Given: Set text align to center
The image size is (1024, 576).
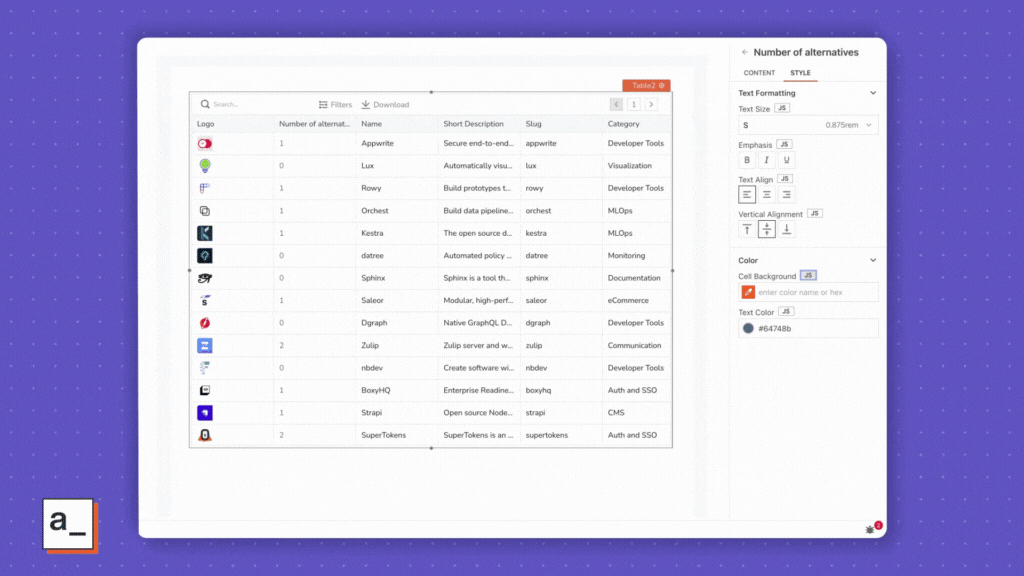Looking at the screenshot, I should (x=767, y=195).
